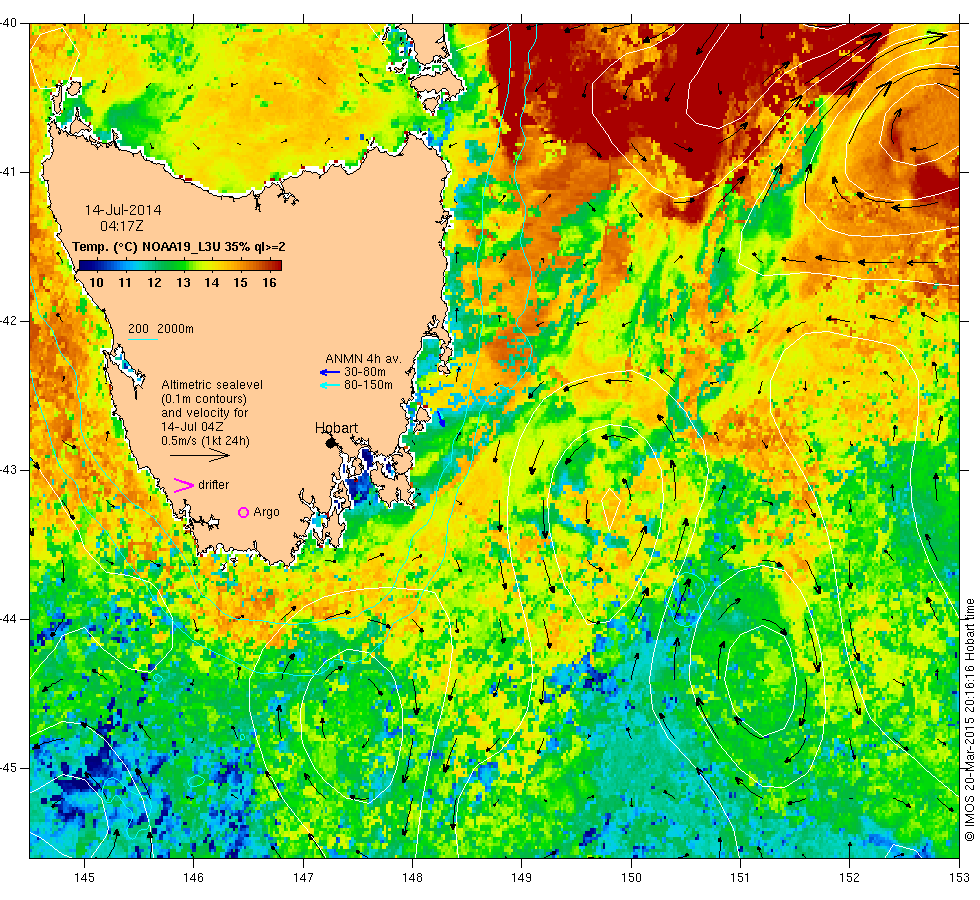Click color scale value 13
The image size is (980, 900).
183,283
